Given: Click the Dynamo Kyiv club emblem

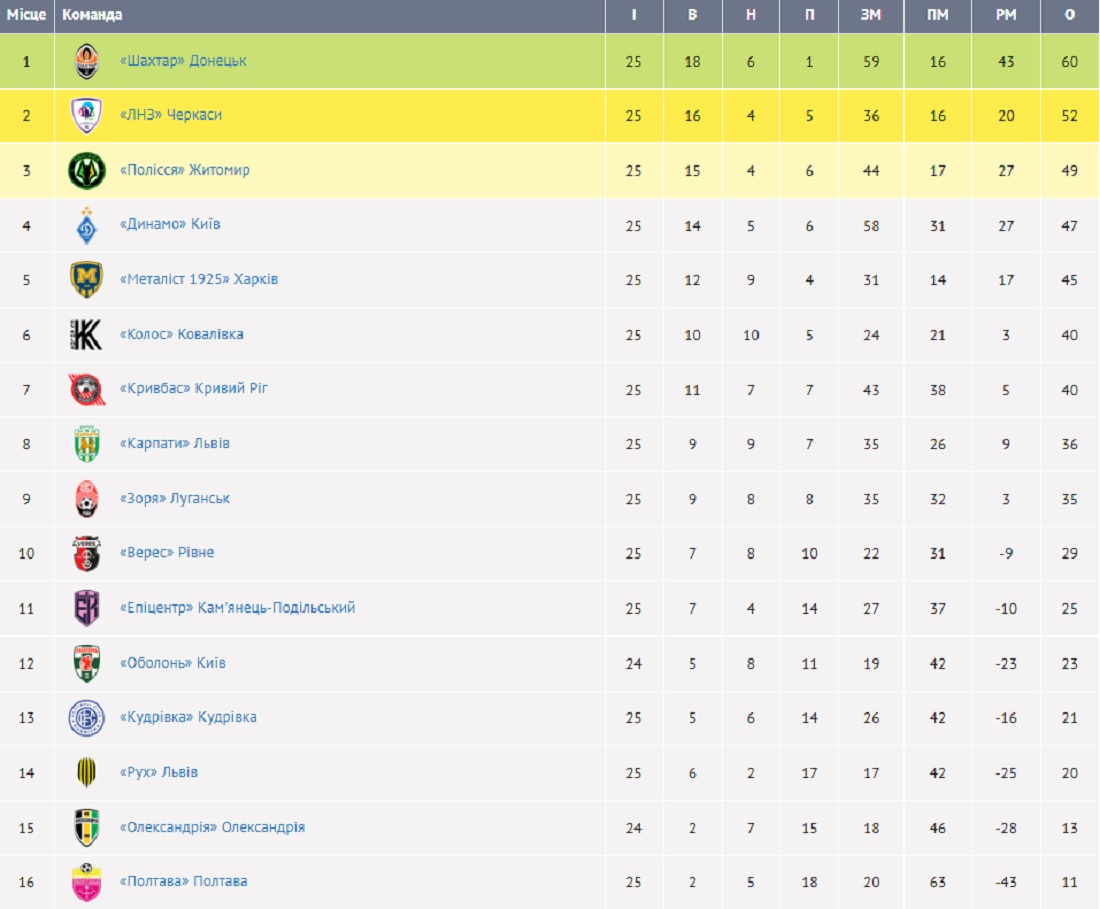Looking at the screenshot, I should click(x=87, y=225).
